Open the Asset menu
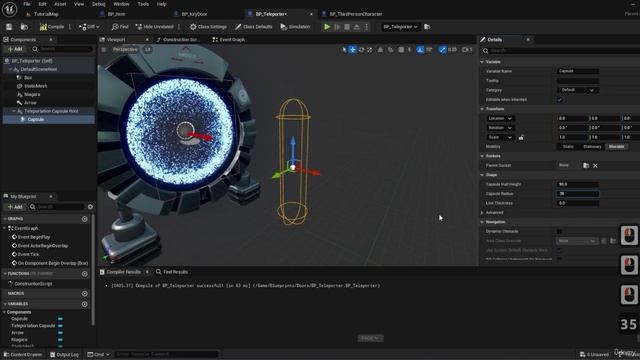Viewport: 640px width, 360px height. (60, 4)
